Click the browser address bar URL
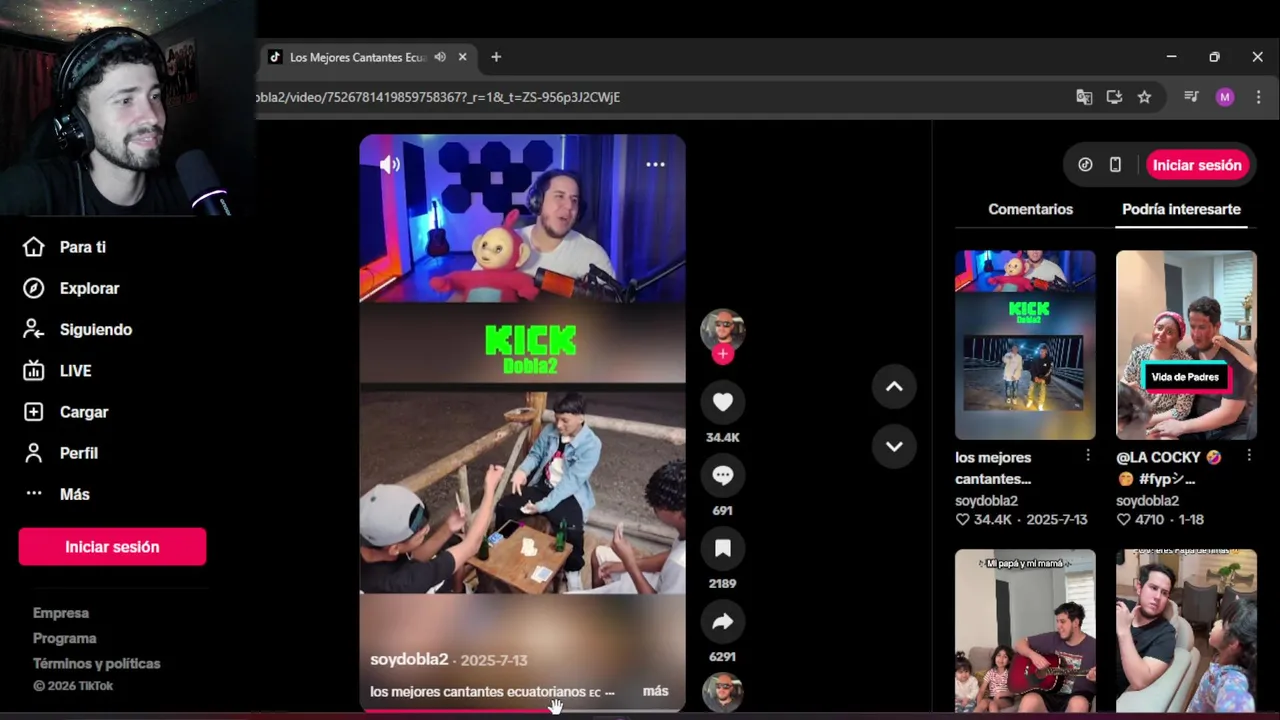Screen dimensions: 1280x720 (438, 97)
